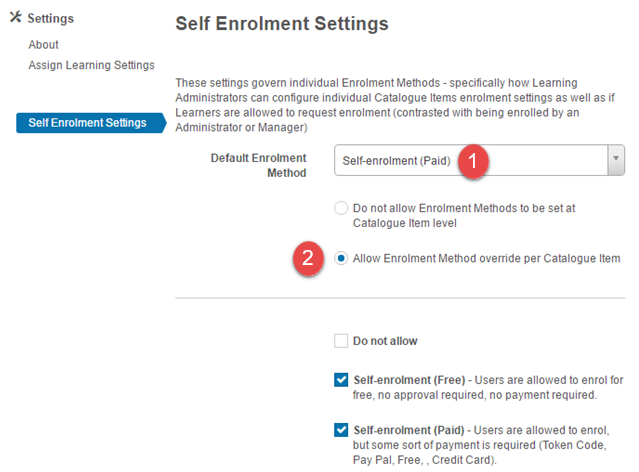Click the Settings wrench icon

(15, 19)
